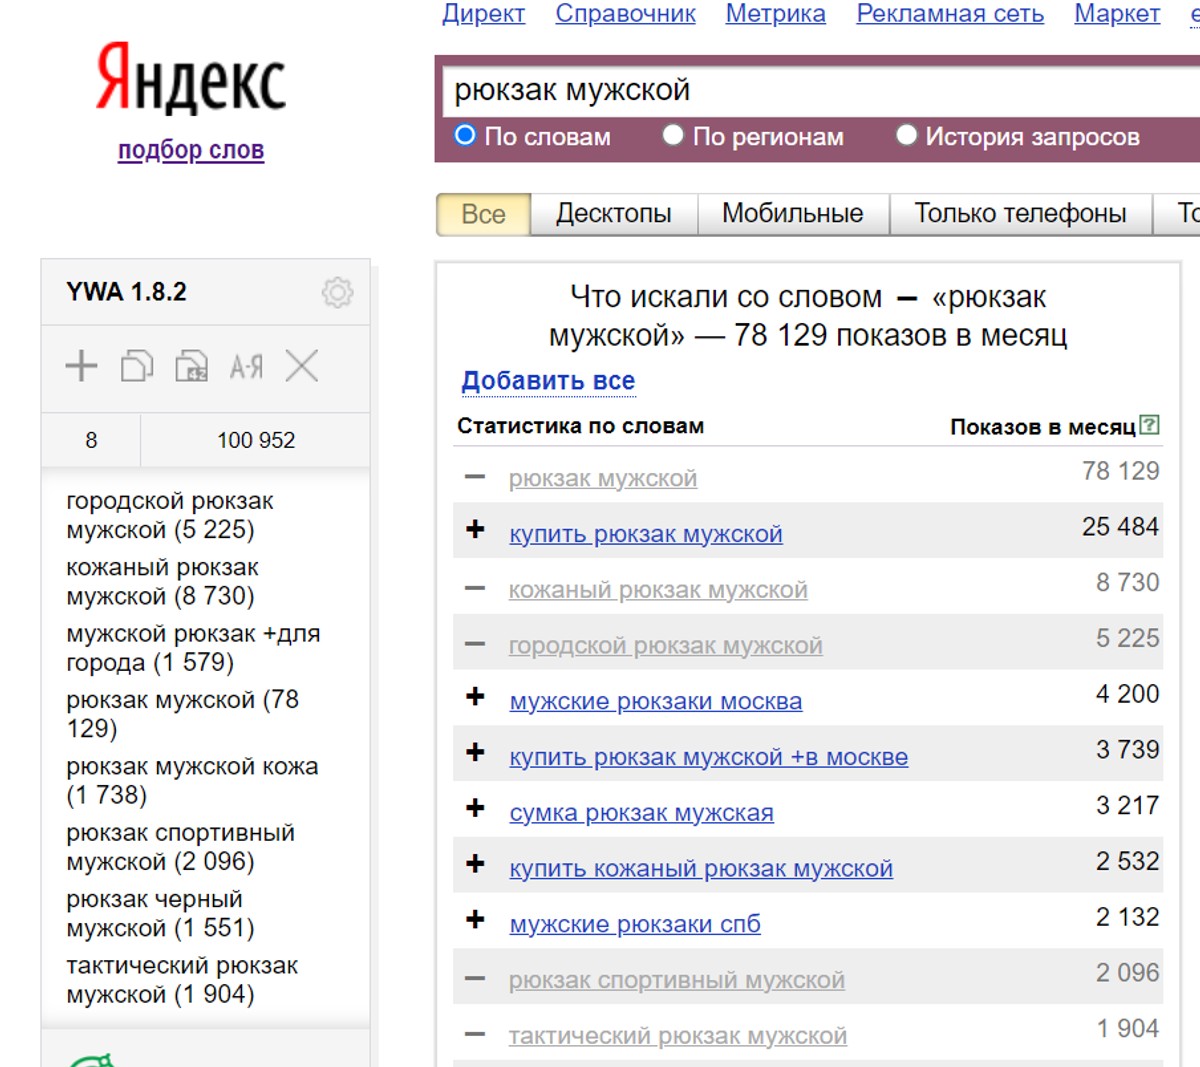Click the 'Показов в месяц' column header
This screenshot has width=1200, height=1067.
pyautogui.click(x=1043, y=427)
